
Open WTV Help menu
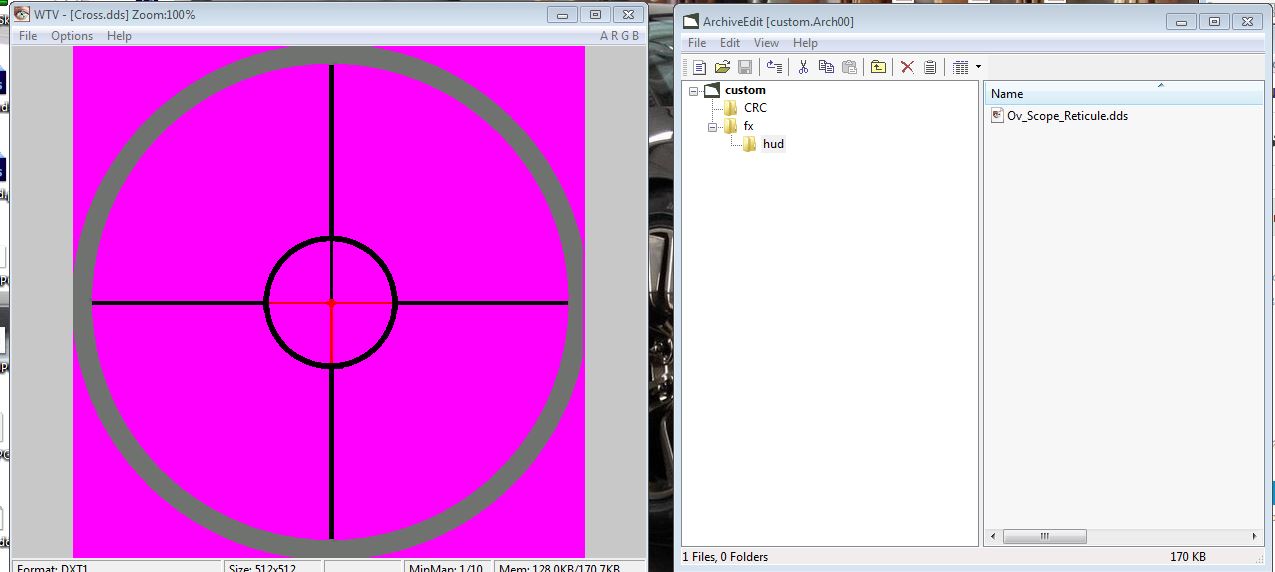[119, 36]
